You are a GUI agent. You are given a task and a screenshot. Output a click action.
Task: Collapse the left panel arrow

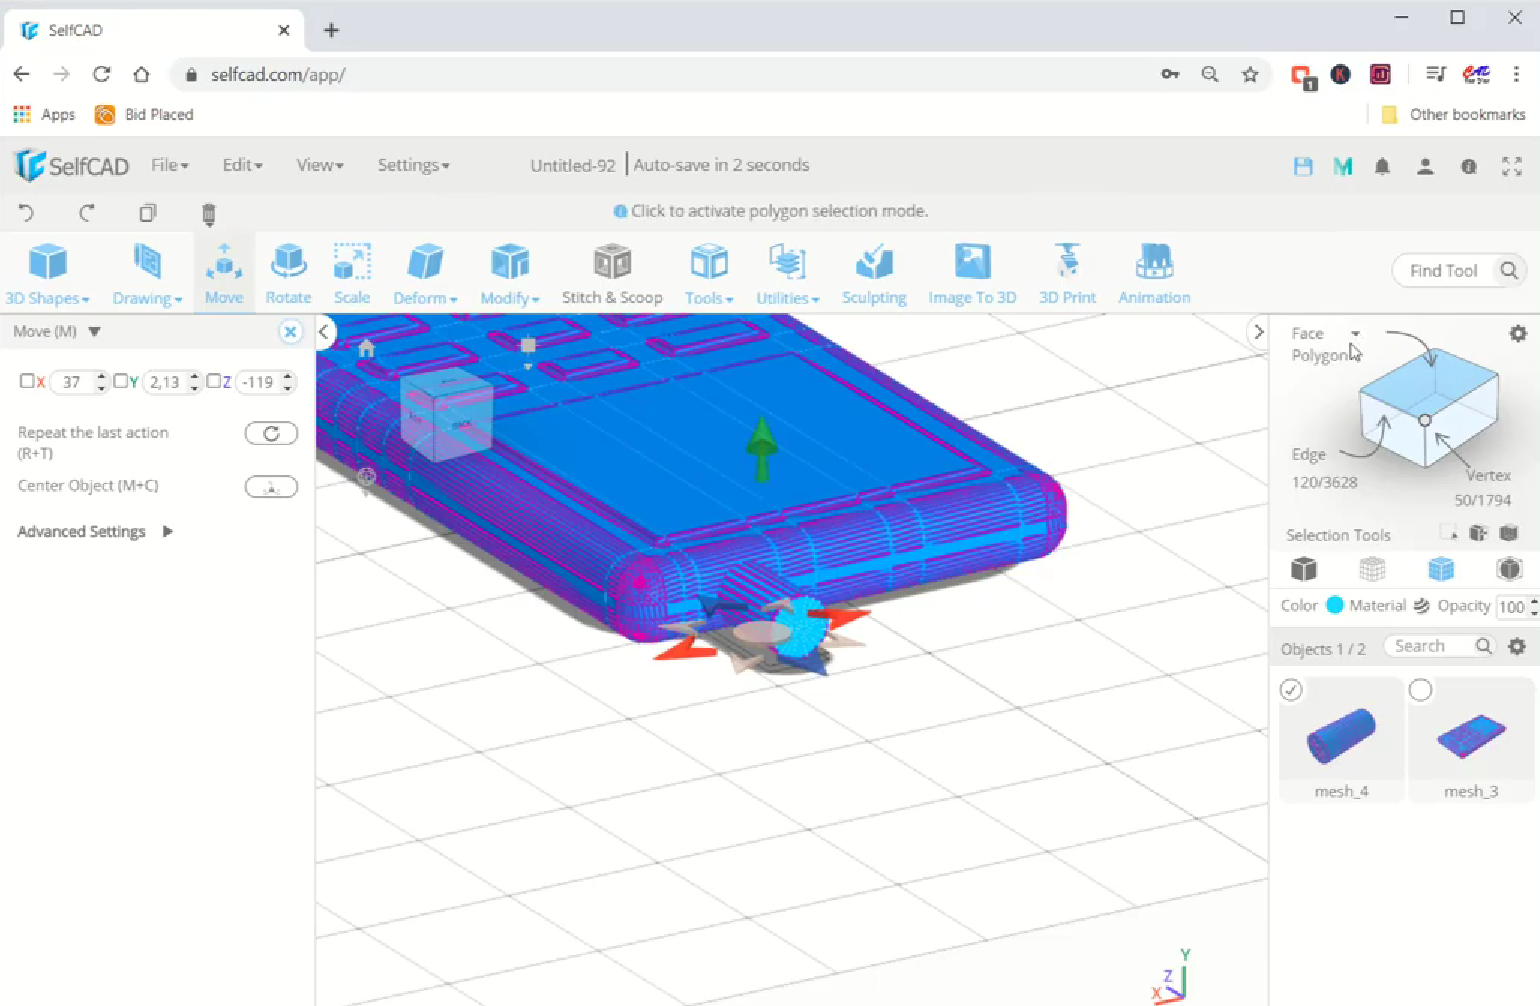[324, 332]
